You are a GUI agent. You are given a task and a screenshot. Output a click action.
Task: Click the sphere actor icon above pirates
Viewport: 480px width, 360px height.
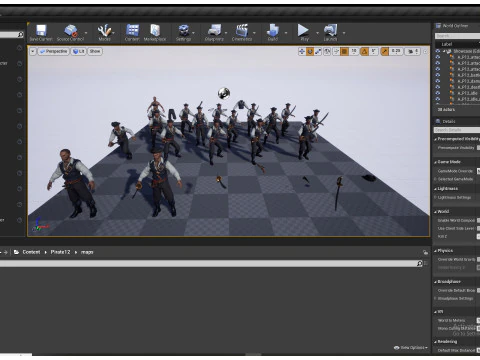click(224, 93)
